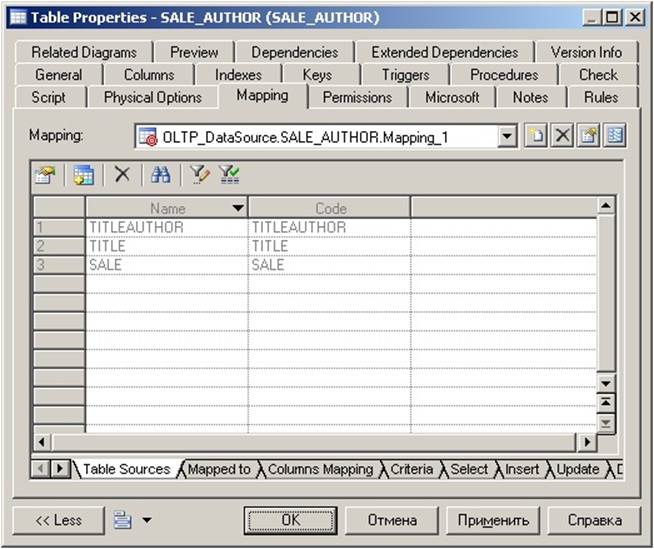
Task: Jump to top of list arrow
Action: tap(606, 402)
